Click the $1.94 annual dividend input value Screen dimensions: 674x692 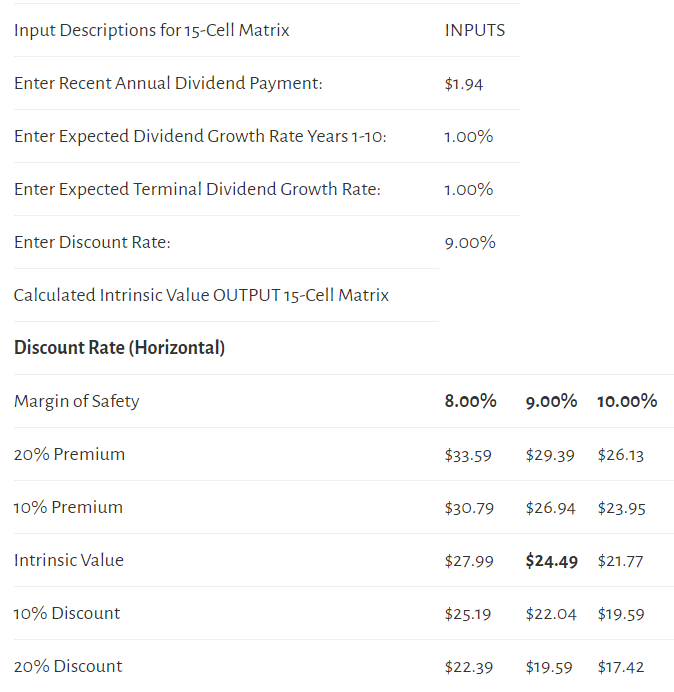click(463, 84)
